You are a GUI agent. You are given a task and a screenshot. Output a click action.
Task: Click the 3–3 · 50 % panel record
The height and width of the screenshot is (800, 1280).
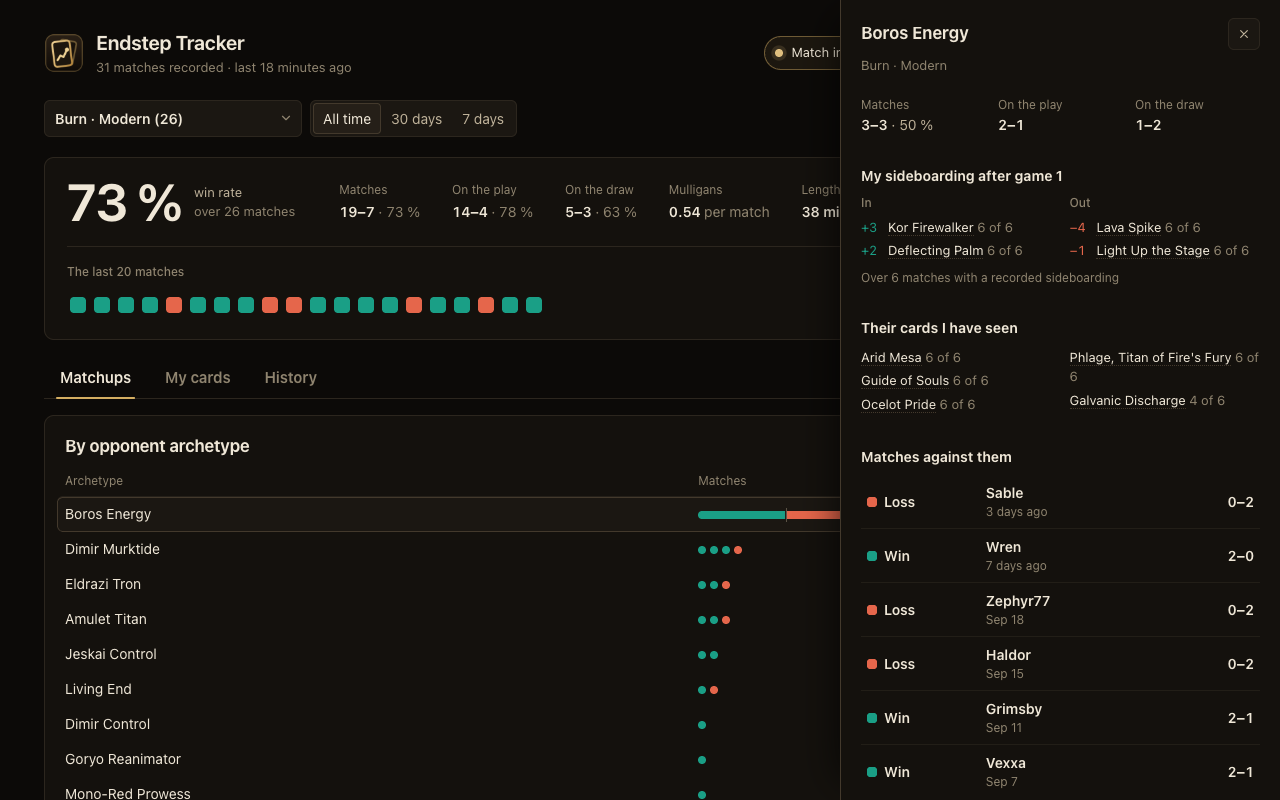[x=897, y=125]
